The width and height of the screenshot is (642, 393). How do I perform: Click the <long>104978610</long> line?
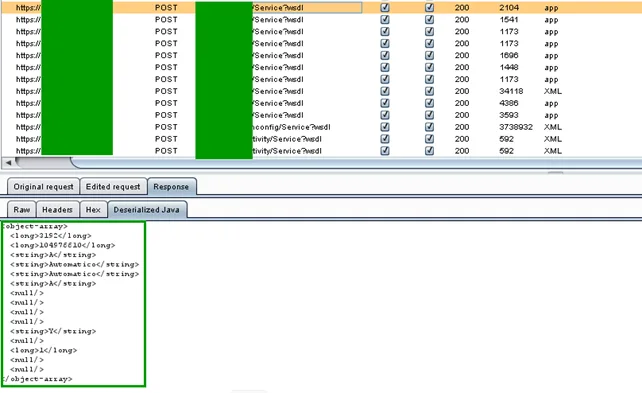point(63,245)
